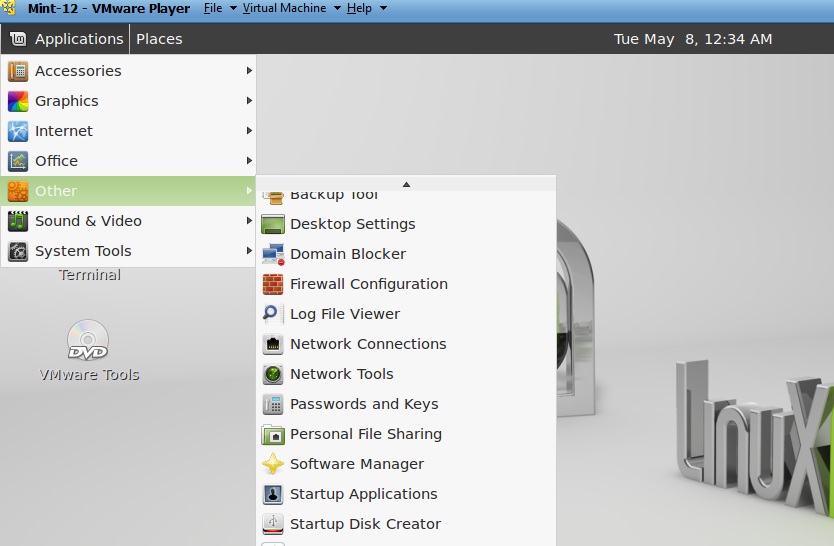Click the VMware Tools DVD desktop icon
The width and height of the screenshot is (834, 546).
(88, 340)
